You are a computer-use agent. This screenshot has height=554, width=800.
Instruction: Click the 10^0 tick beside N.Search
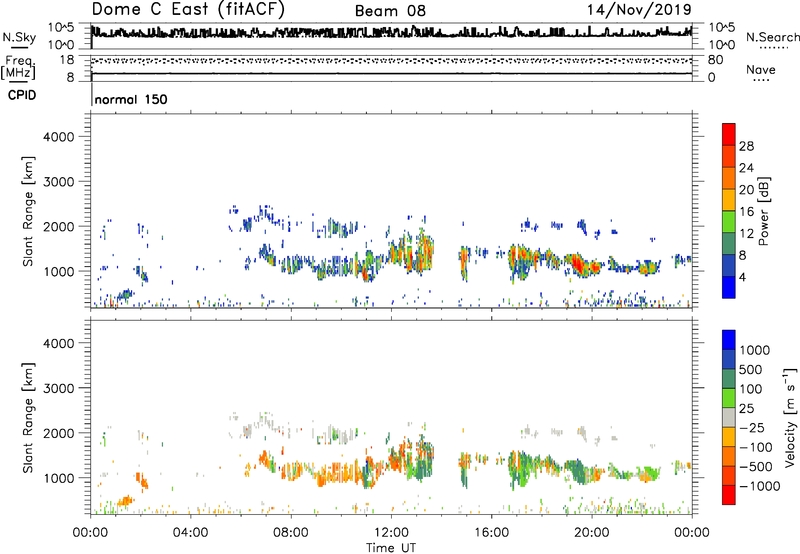pos(722,45)
